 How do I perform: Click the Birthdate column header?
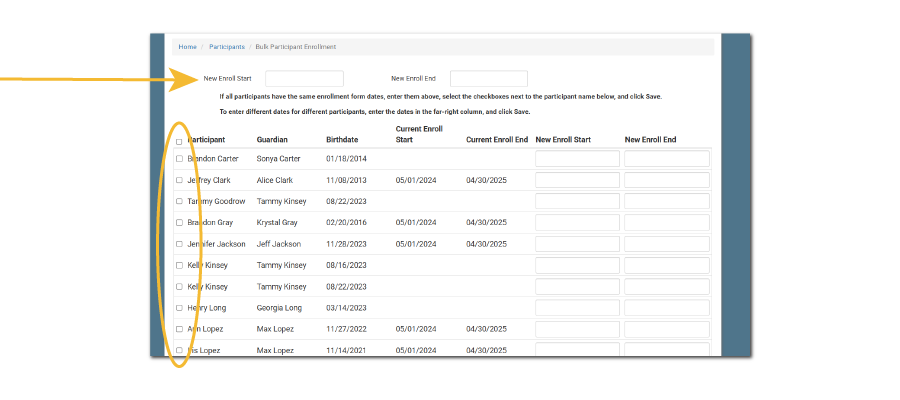[342, 139]
